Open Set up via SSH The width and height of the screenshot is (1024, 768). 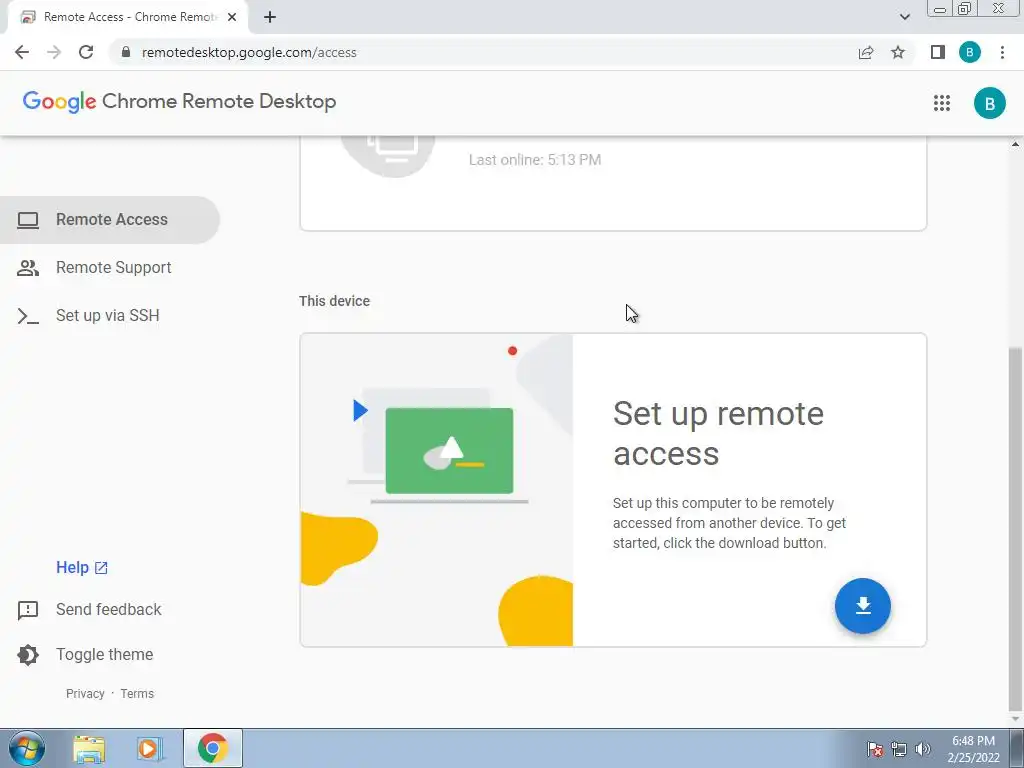110,315
